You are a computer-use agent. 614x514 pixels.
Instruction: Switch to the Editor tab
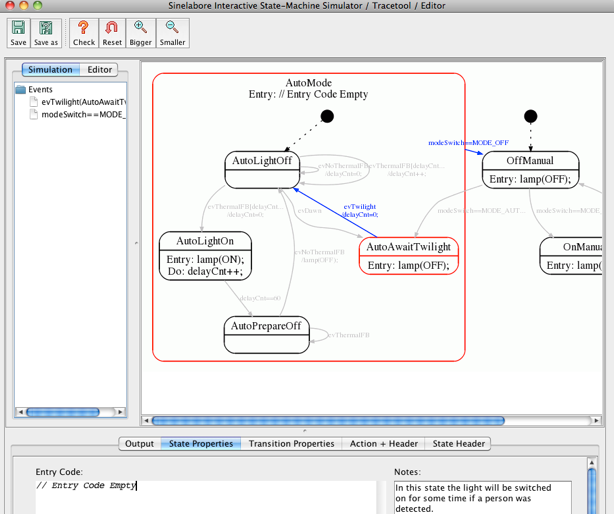[x=99, y=70]
